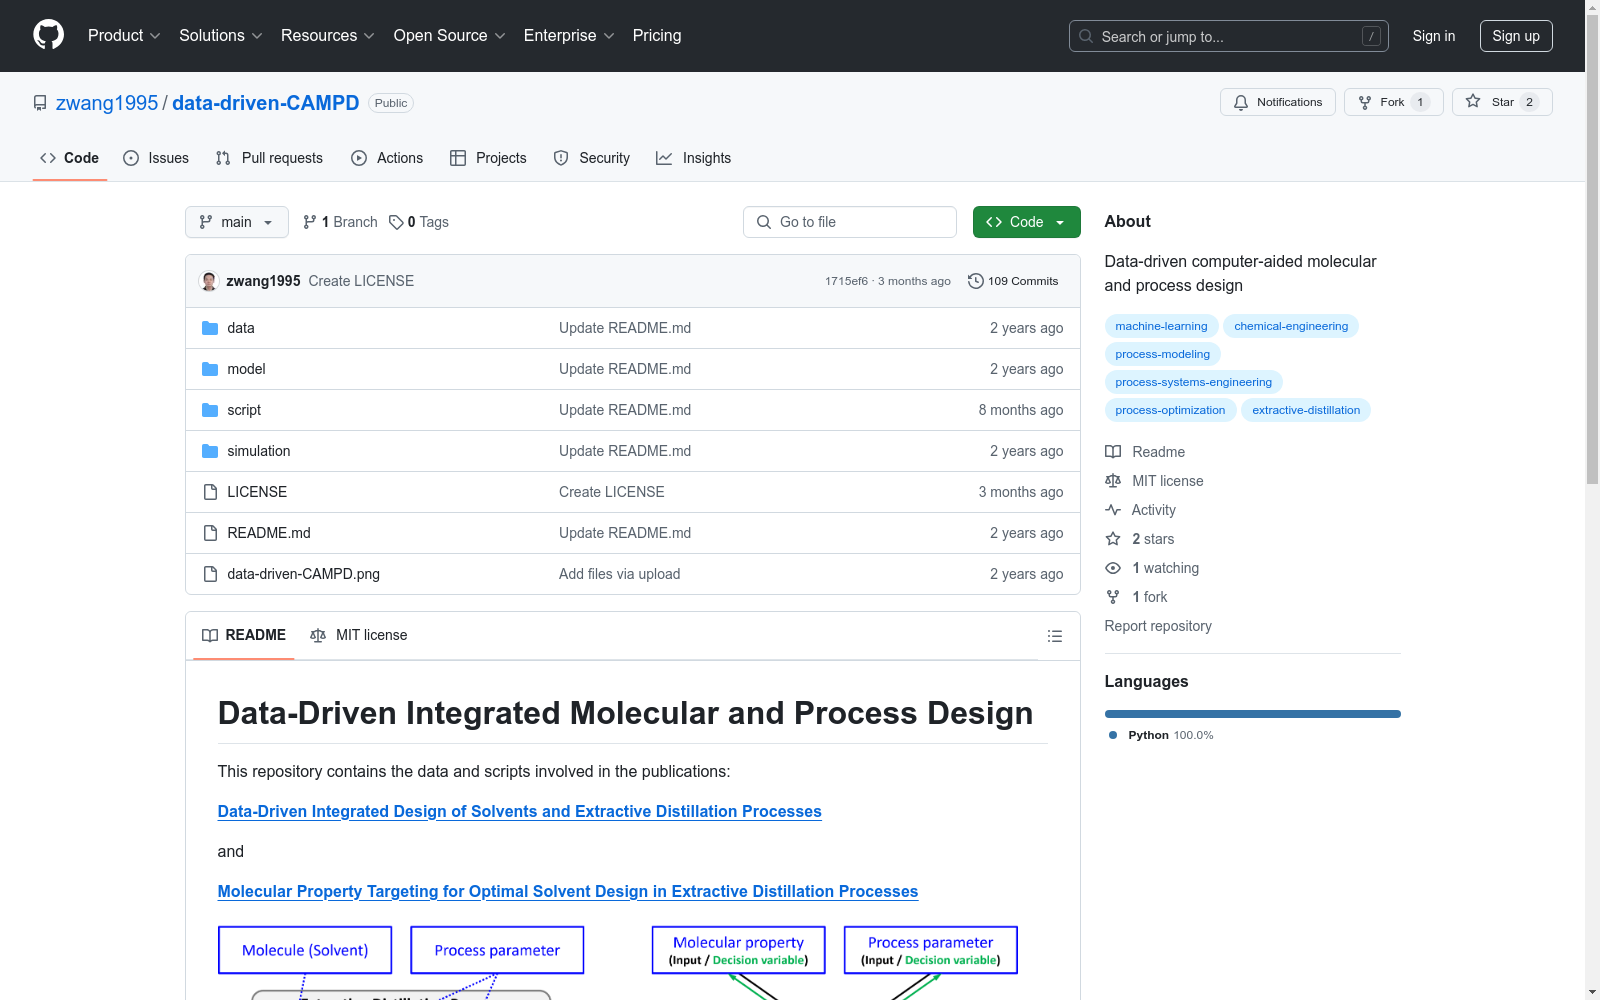
Task: Open the chemical-engineering topic tag
Action: click(x=1291, y=326)
